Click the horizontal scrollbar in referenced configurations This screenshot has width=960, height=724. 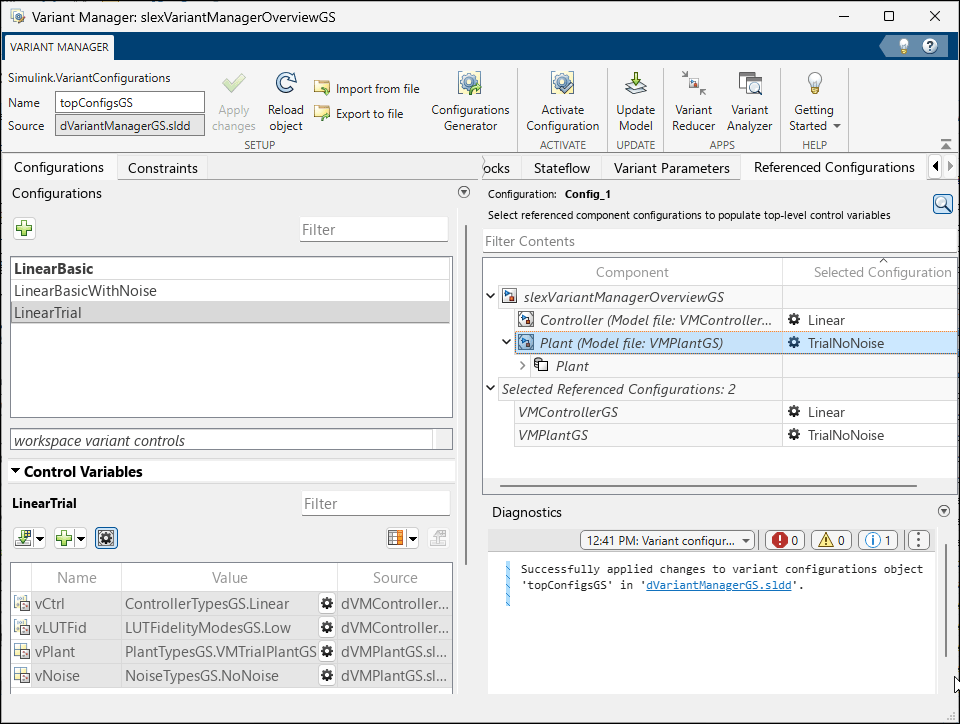[x=708, y=486]
